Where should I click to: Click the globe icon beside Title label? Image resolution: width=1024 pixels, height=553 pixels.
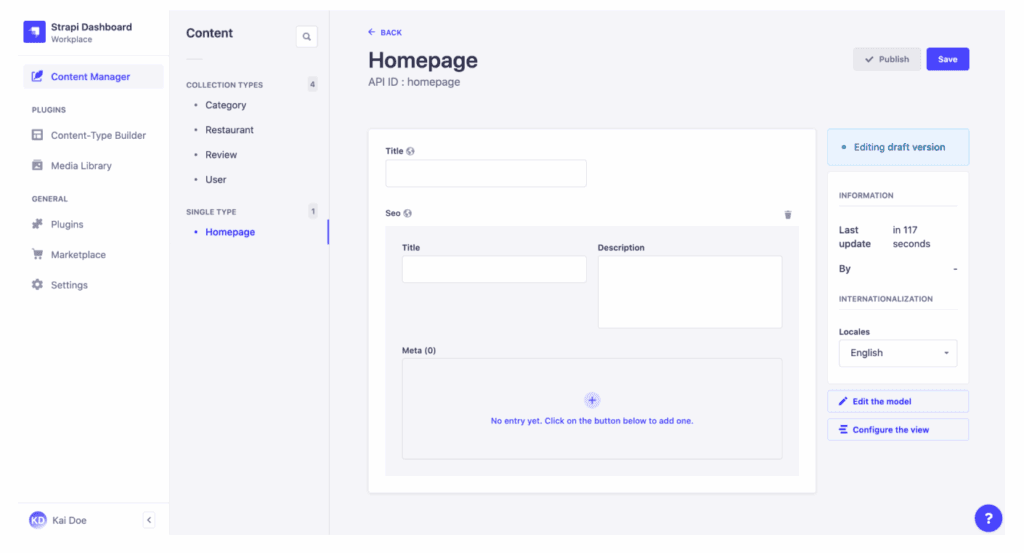pyautogui.click(x=411, y=151)
